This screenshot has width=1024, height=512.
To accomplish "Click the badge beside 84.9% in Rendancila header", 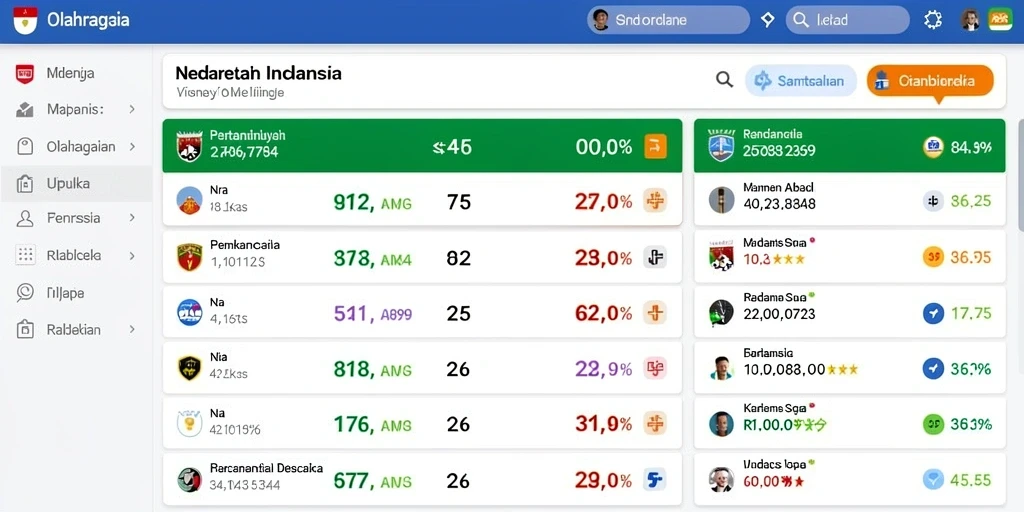I will click(933, 147).
